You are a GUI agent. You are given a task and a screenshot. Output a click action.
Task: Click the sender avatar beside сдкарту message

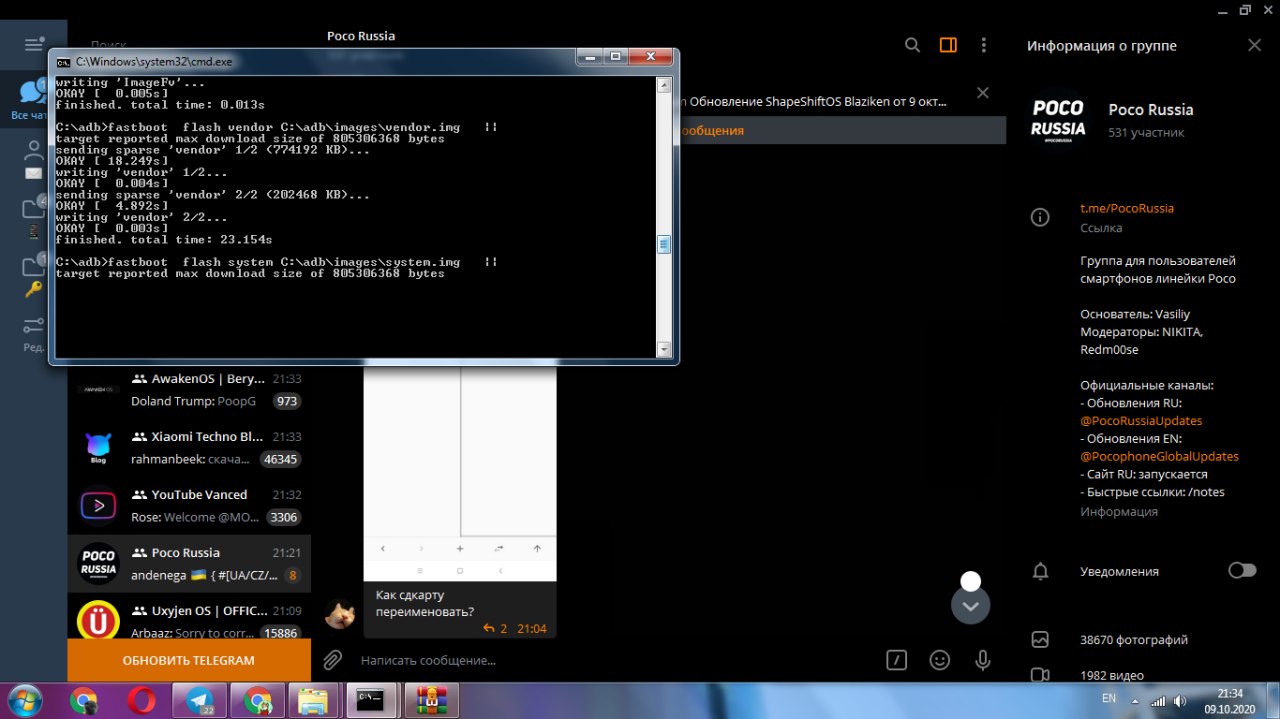[340, 614]
